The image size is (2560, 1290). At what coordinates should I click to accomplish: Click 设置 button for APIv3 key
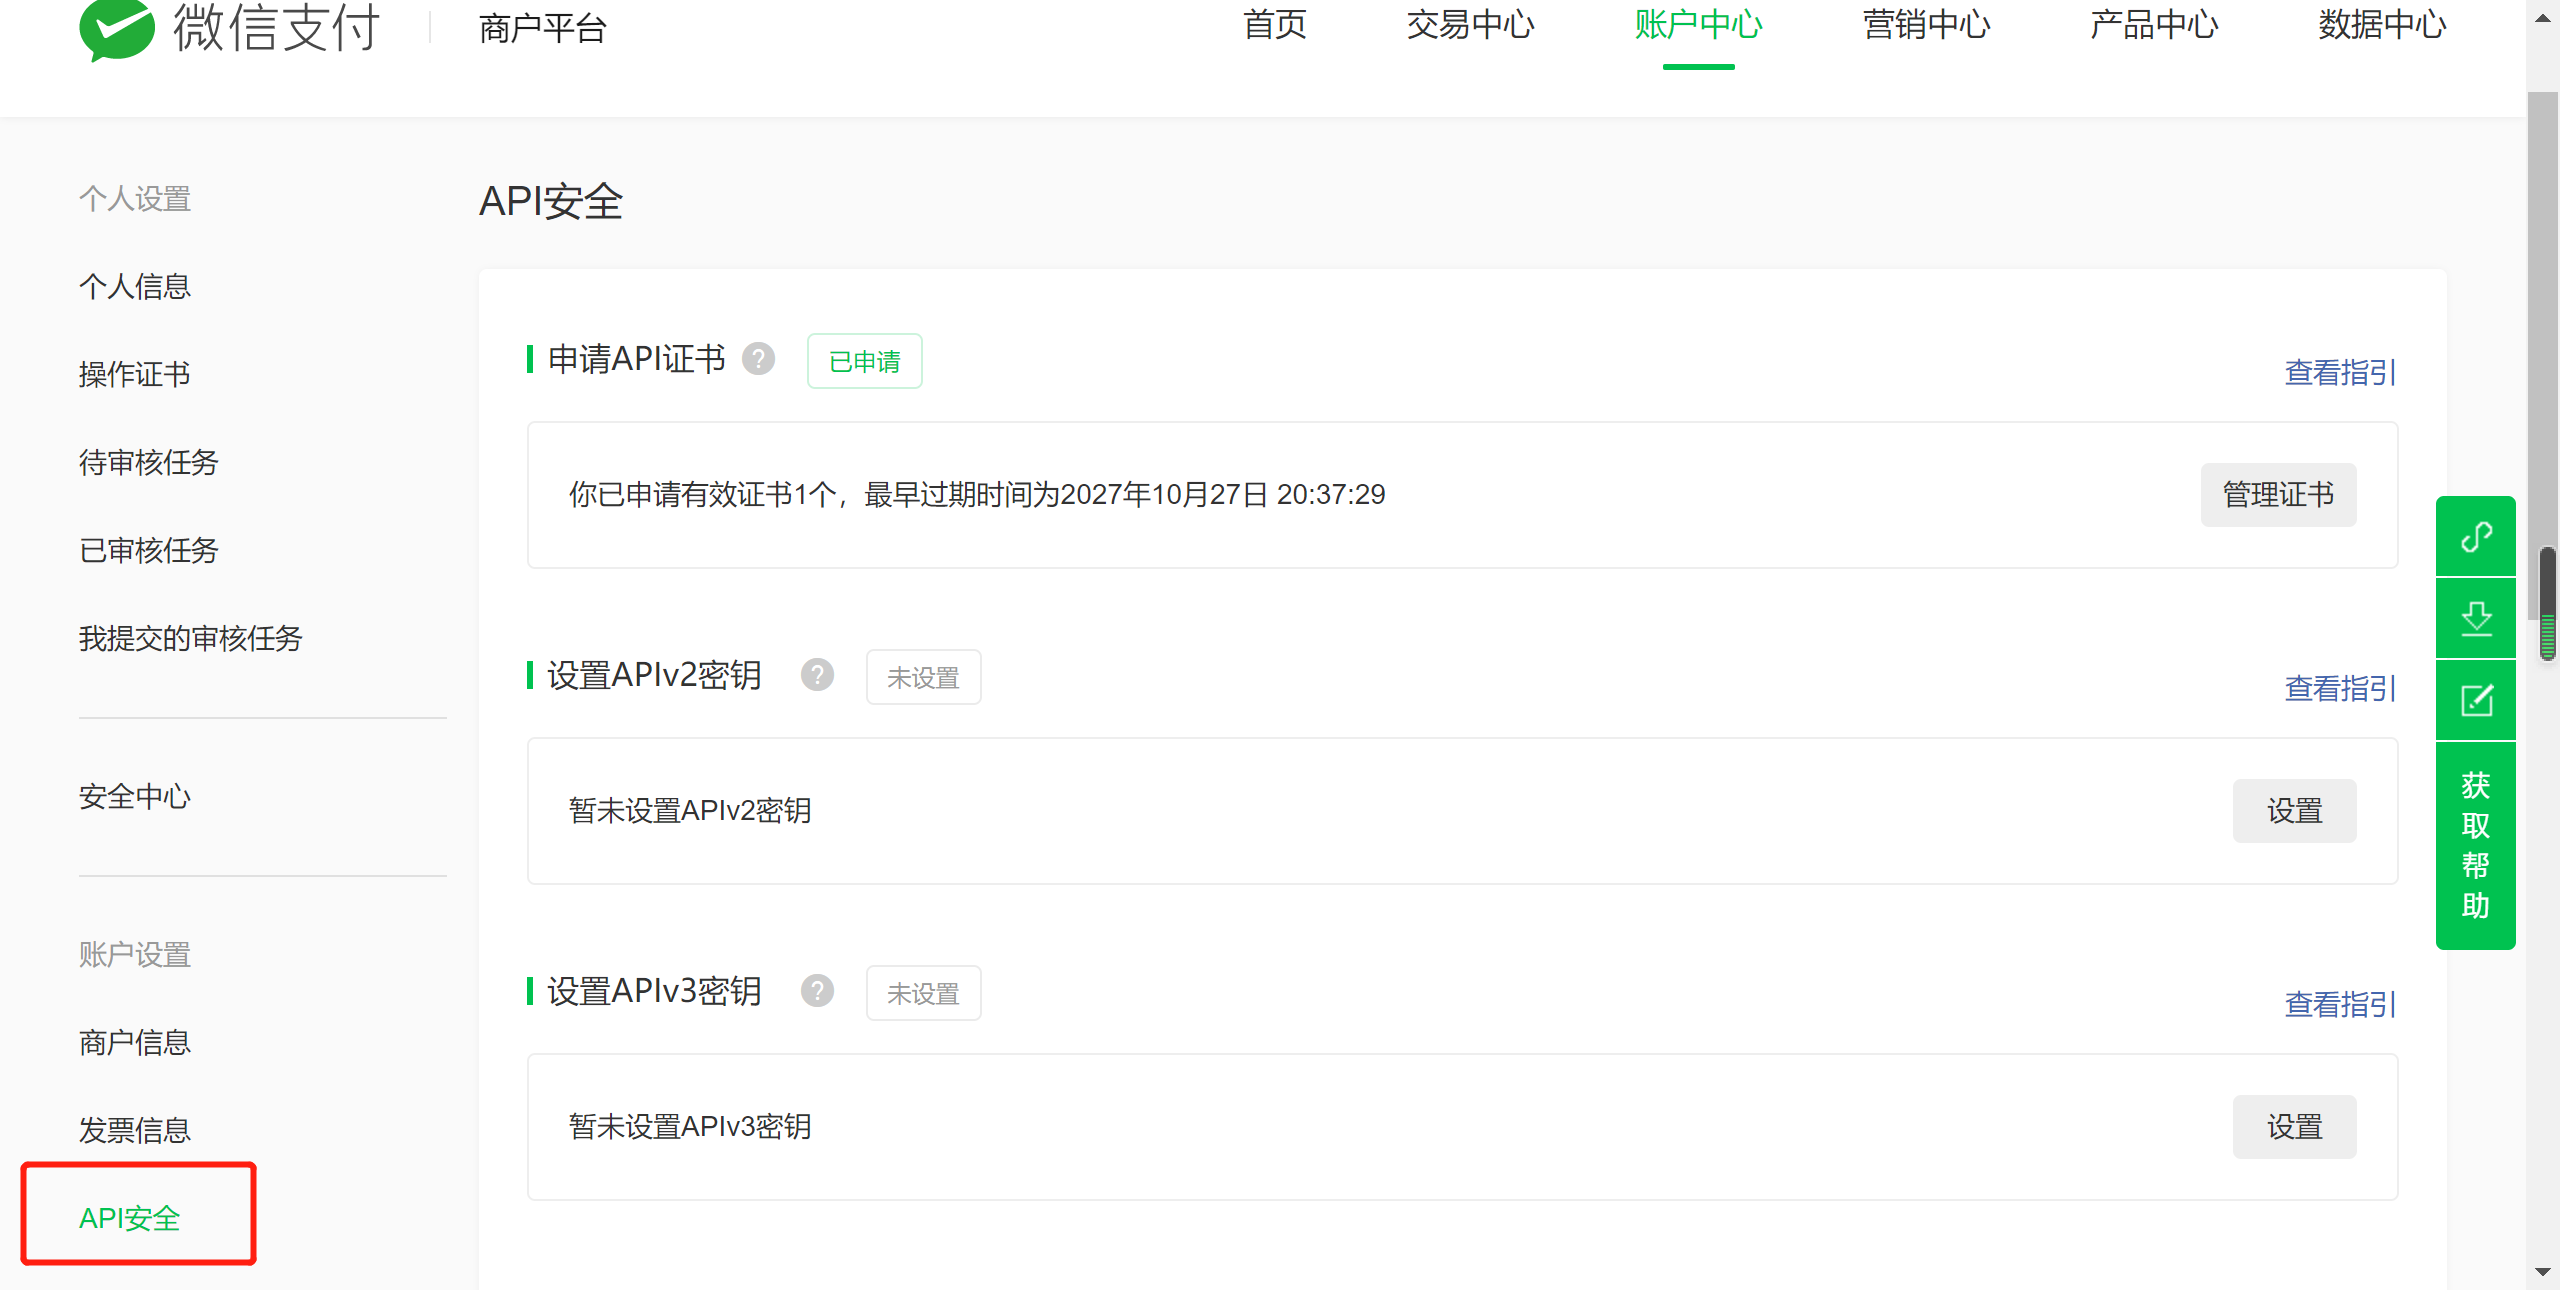coord(2294,1126)
